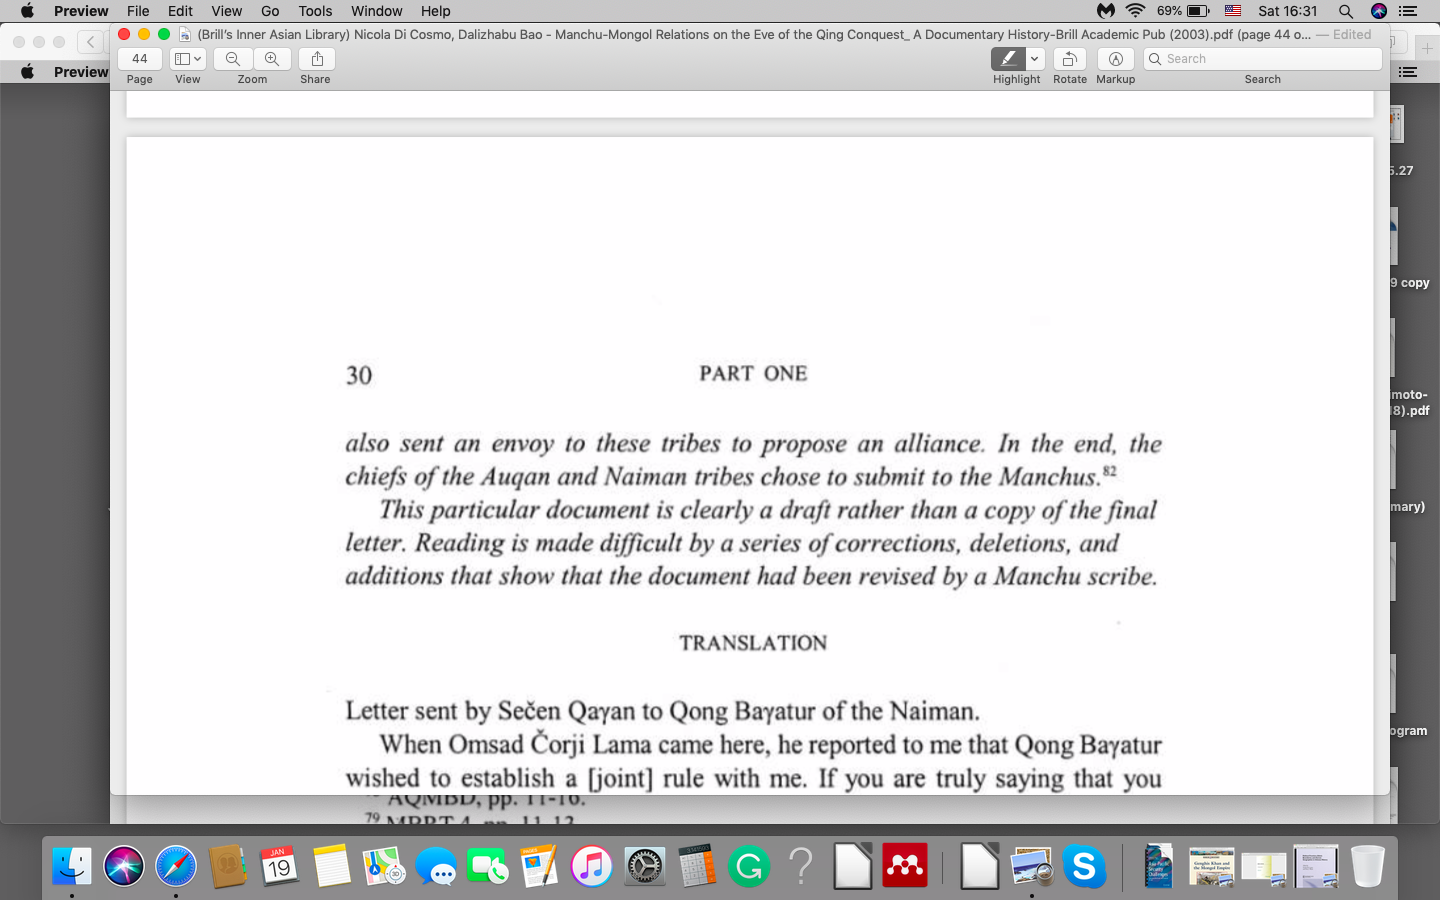Open the Go menu
This screenshot has width=1440, height=900.
[x=270, y=11]
